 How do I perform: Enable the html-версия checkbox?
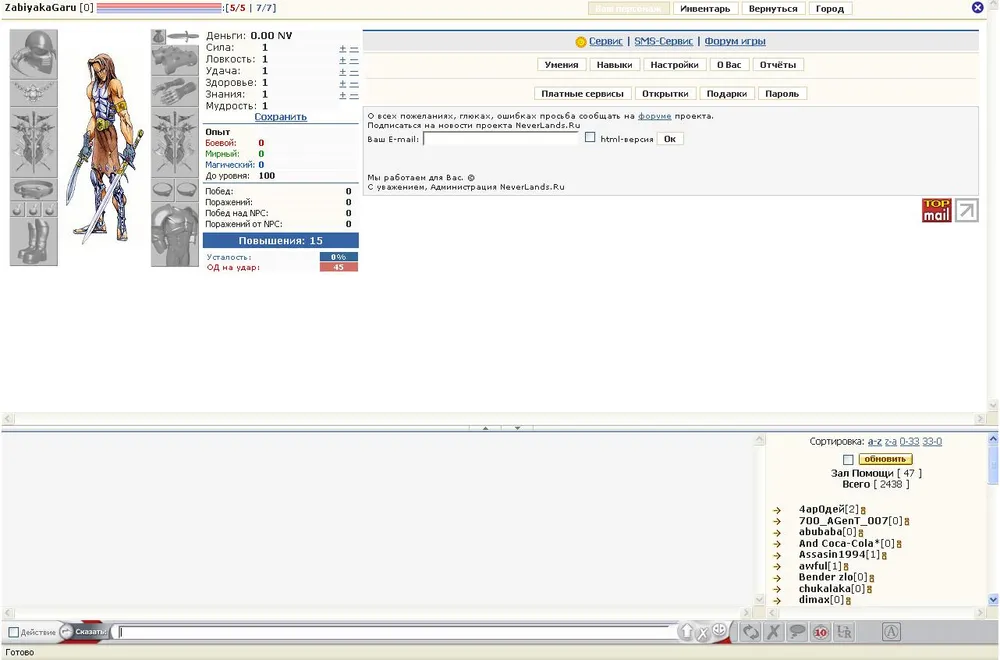(x=590, y=138)
